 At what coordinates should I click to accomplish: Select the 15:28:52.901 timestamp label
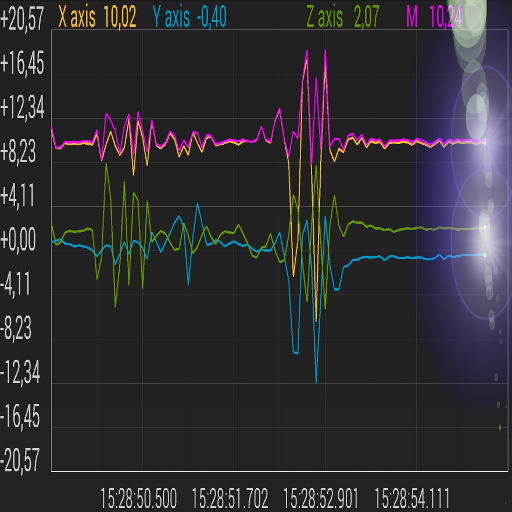click(321, 499)
